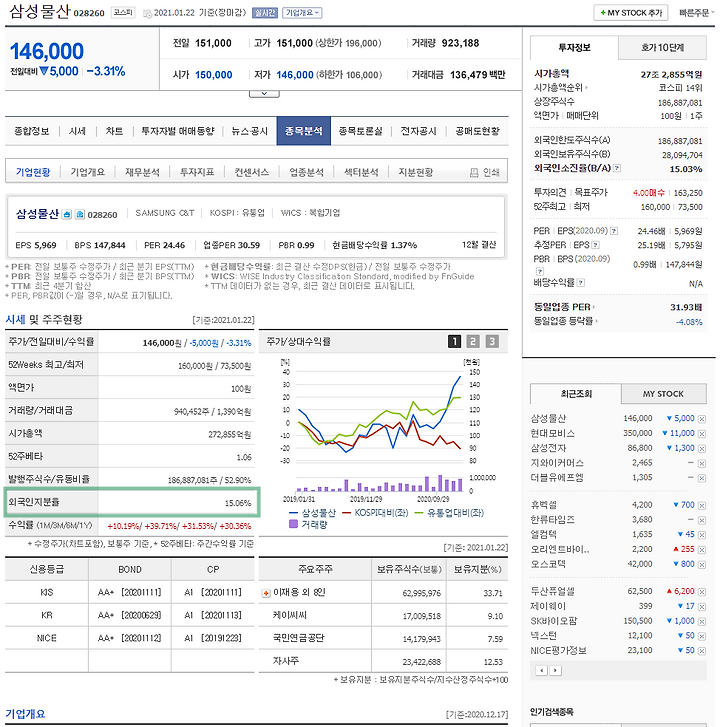The image size is (720, 727).
Task: Click the second blue icon before code 028260
Action: [80, 215]
